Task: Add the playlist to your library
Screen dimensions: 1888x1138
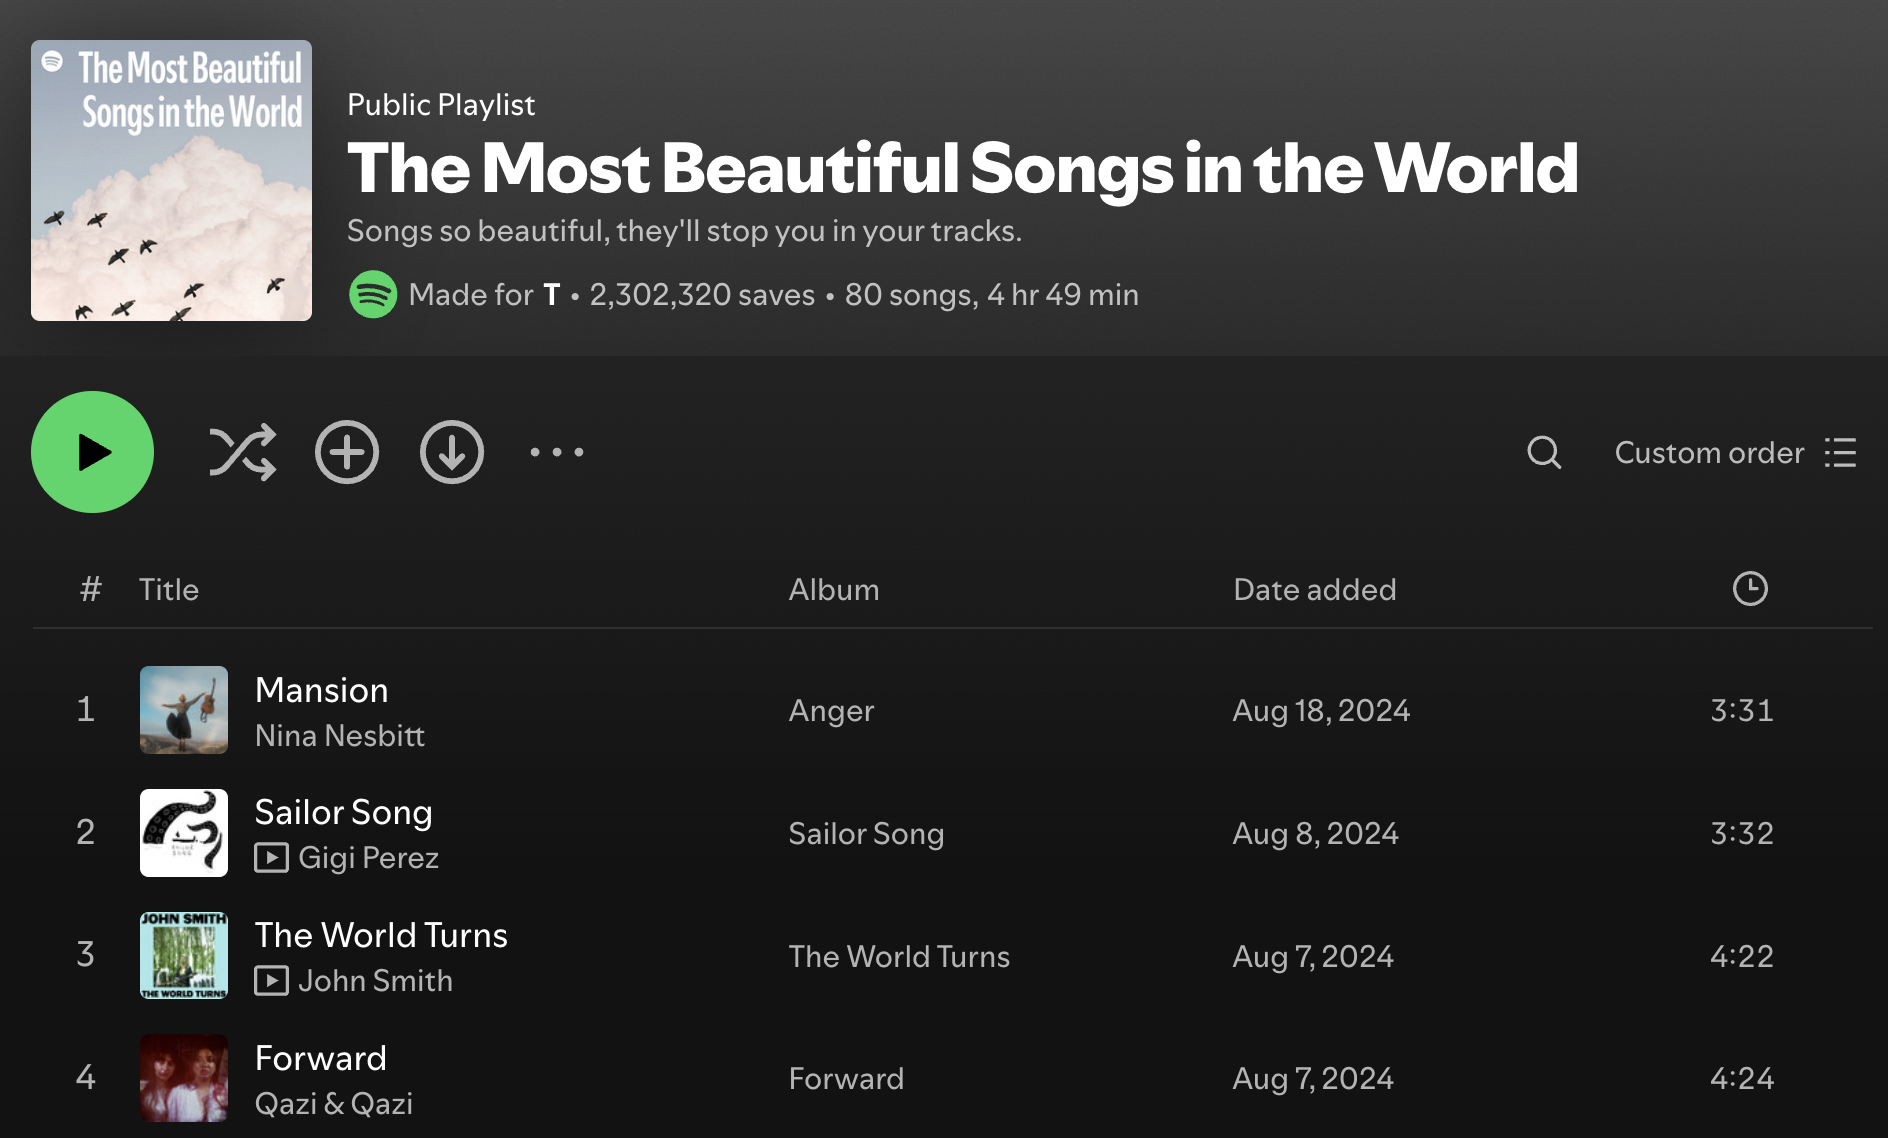Action: pos(347,452)
